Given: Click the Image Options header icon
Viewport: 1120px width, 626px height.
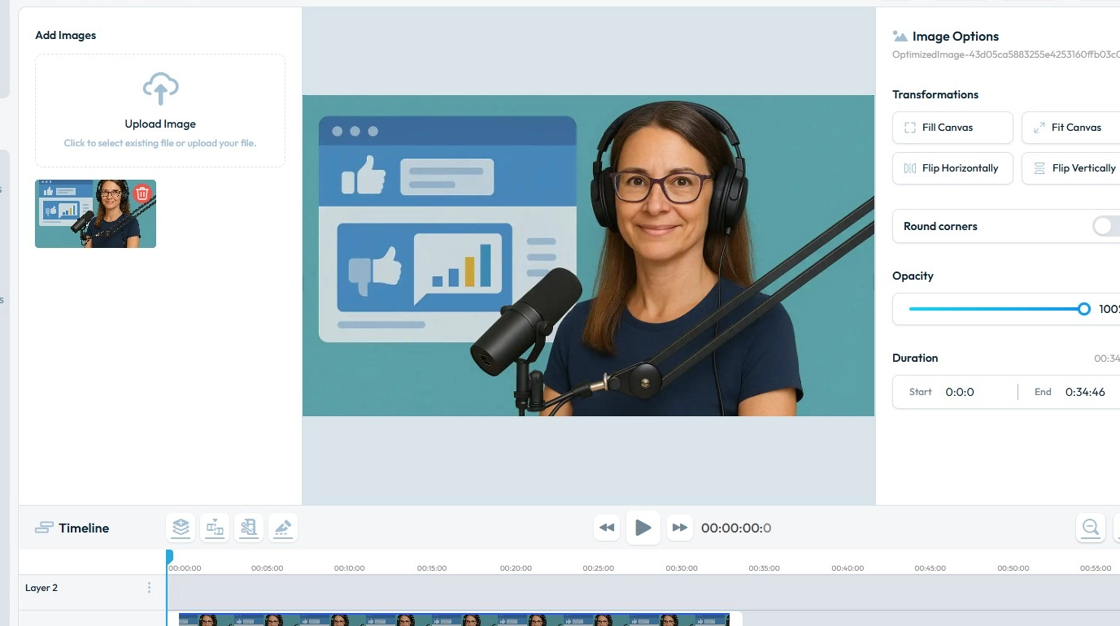Looking at the screenshot, I should coord(900,36).
